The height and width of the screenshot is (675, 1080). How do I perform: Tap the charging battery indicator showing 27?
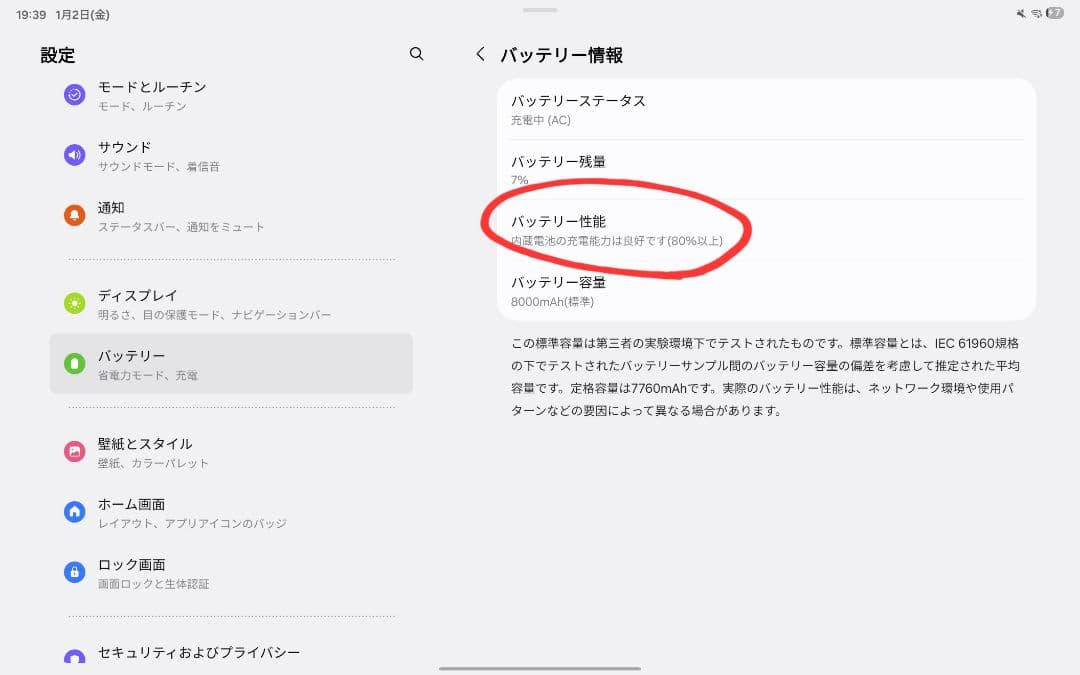click(1055, 13)
